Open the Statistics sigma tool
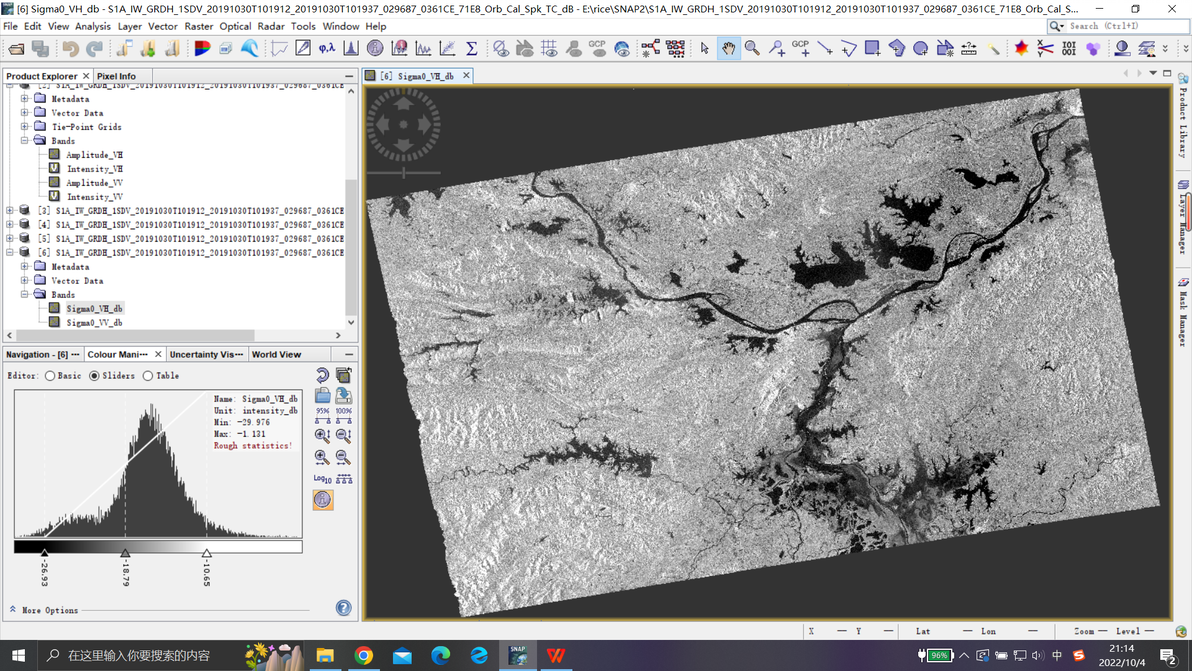Screen dimensions: 1192x671 [471, 48]
